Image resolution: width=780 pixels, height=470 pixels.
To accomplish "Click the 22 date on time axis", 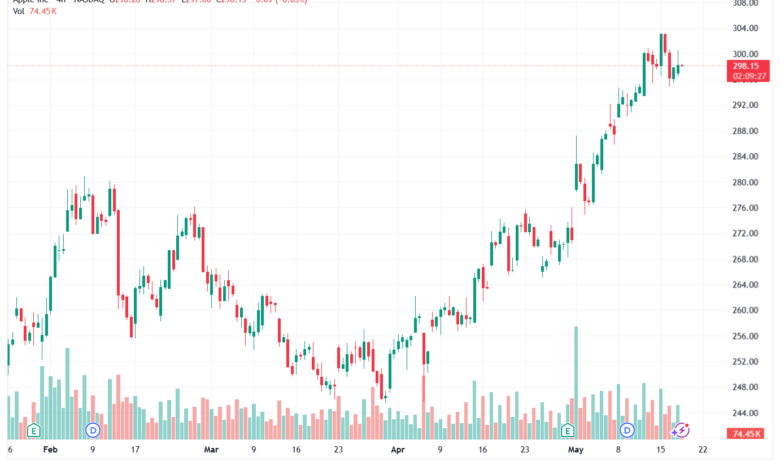I will coord(703,450).
